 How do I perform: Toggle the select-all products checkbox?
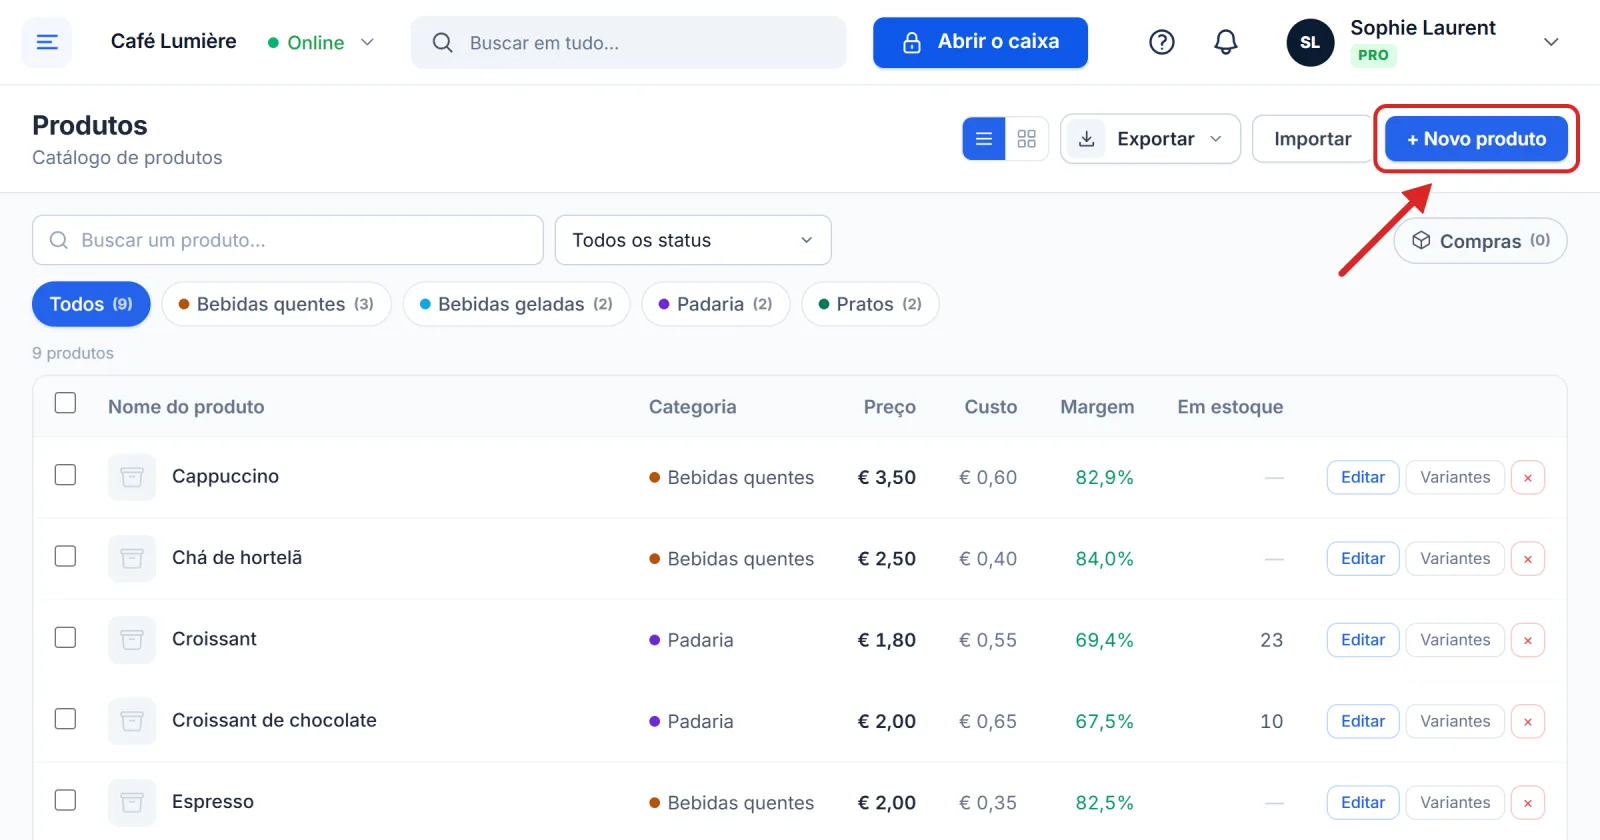click(x=65, y=403)
